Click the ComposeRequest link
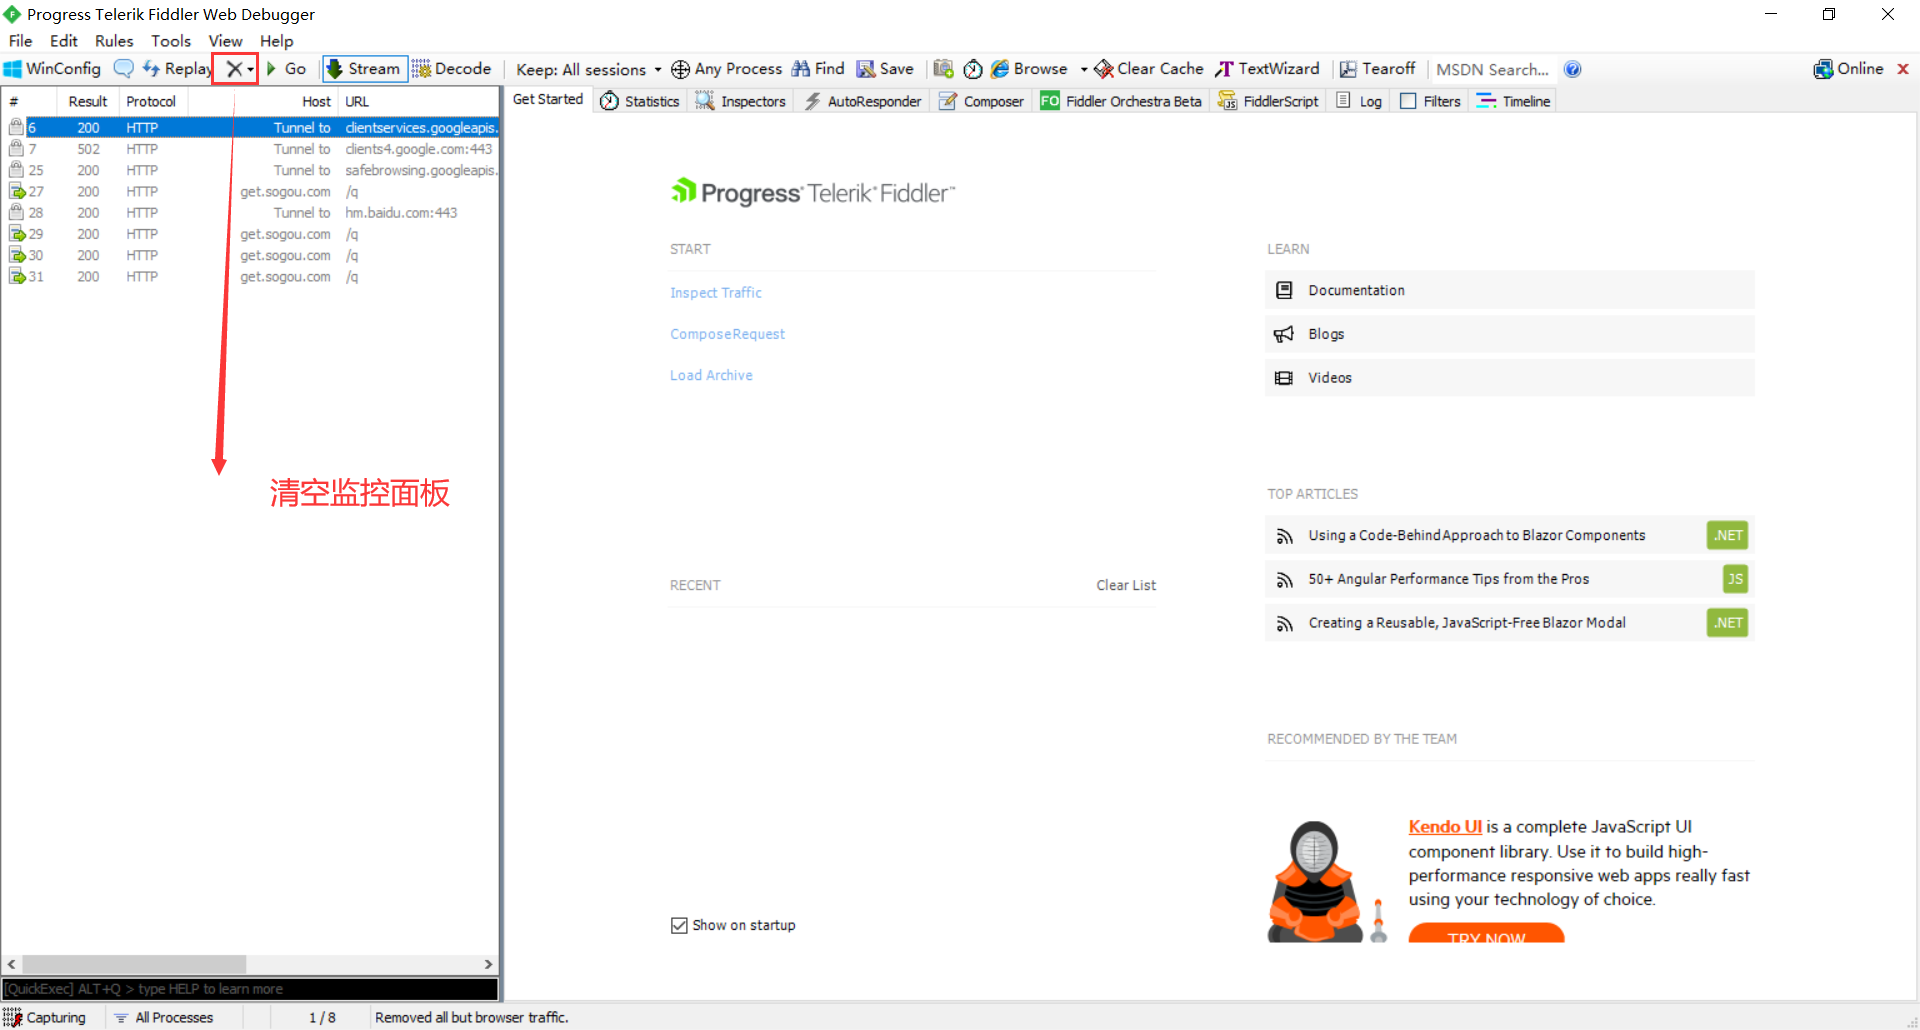Image resolution: width=1920 pixels, height=1030 pixels. 728,334
